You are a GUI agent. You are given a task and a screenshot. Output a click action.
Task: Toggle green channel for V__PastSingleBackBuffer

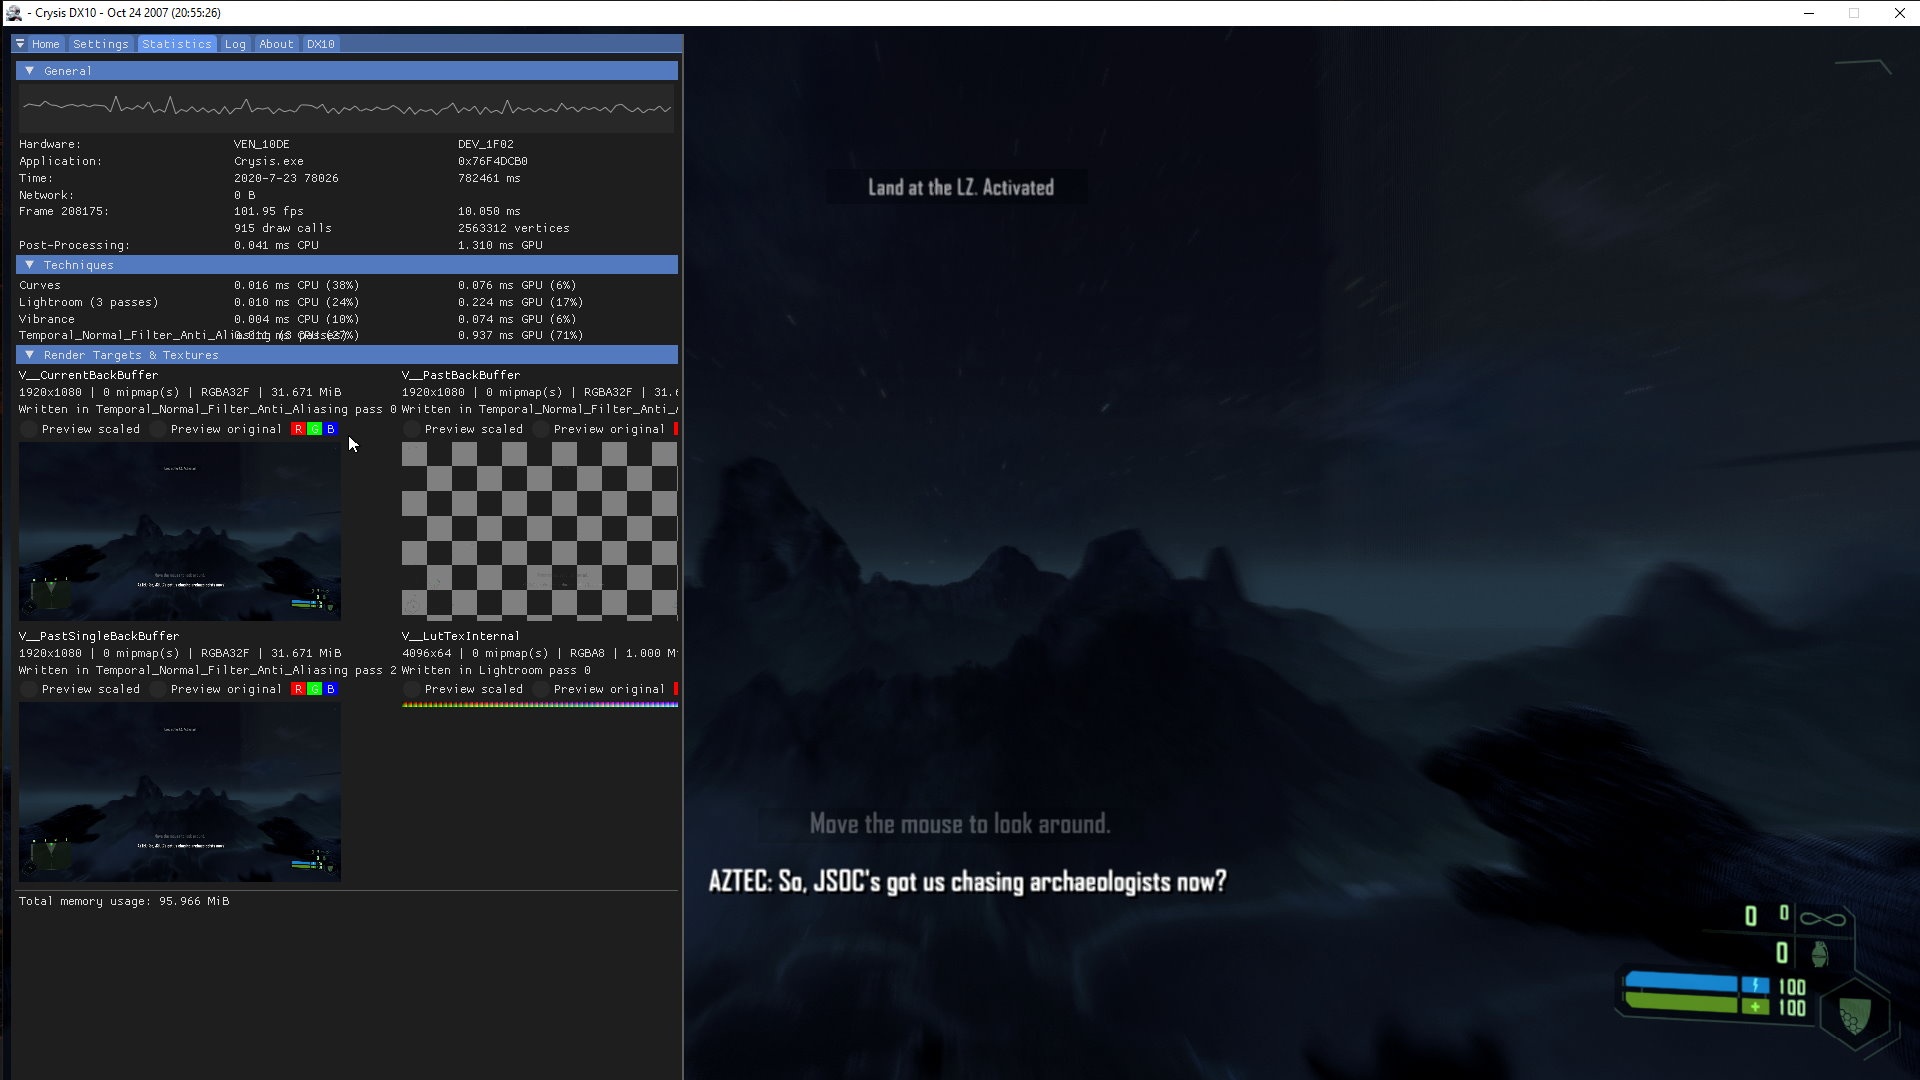[314, 689]
